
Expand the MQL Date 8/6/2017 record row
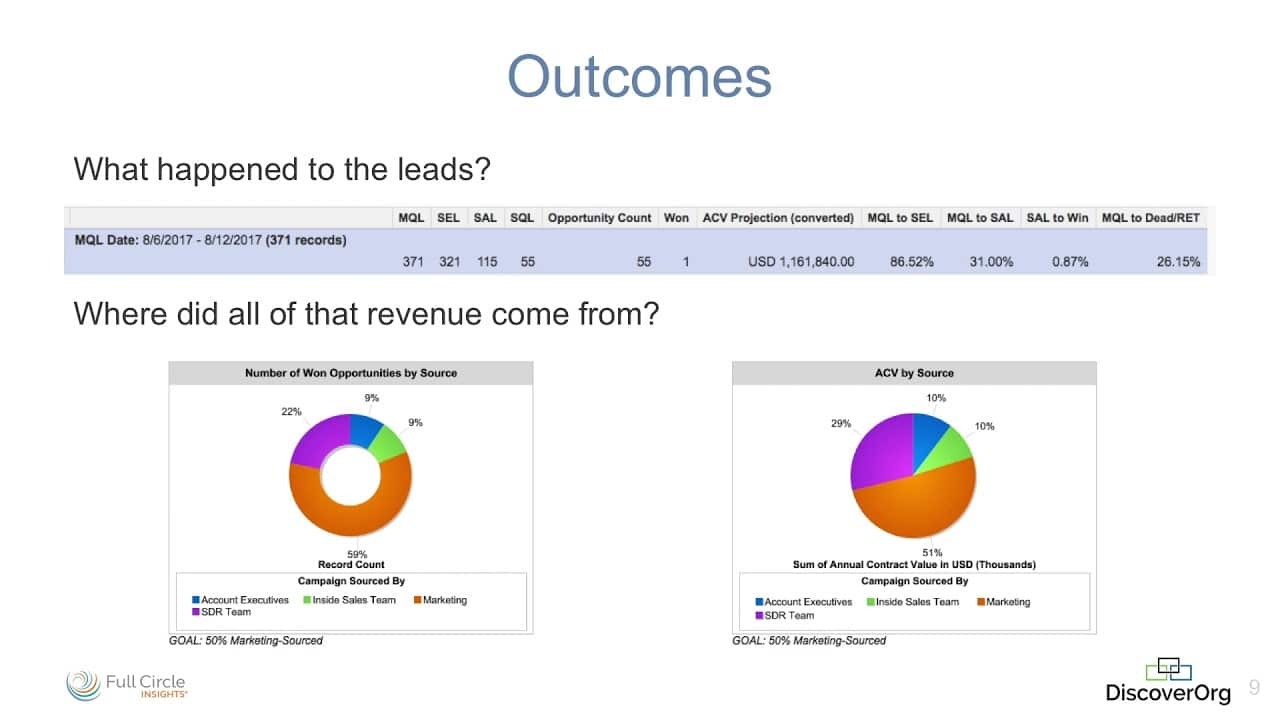point(210,240)
